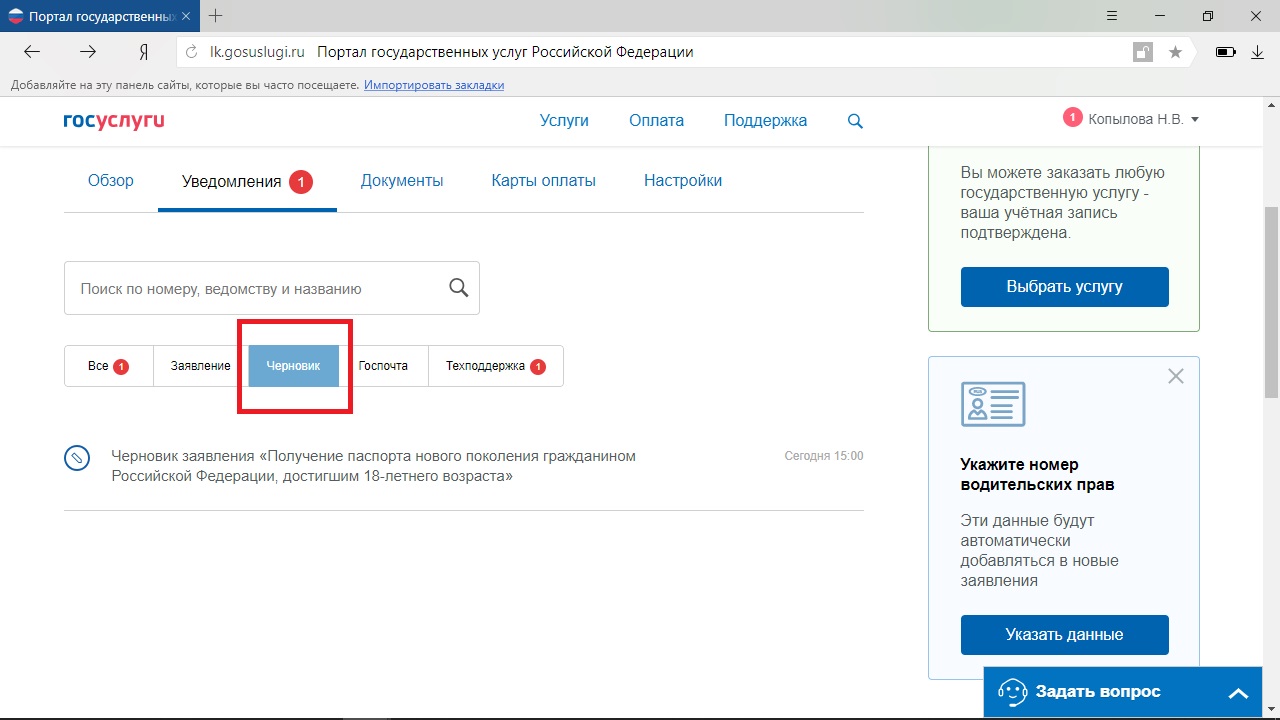
Task: Open site search magnifier in header
Action: 855,121
